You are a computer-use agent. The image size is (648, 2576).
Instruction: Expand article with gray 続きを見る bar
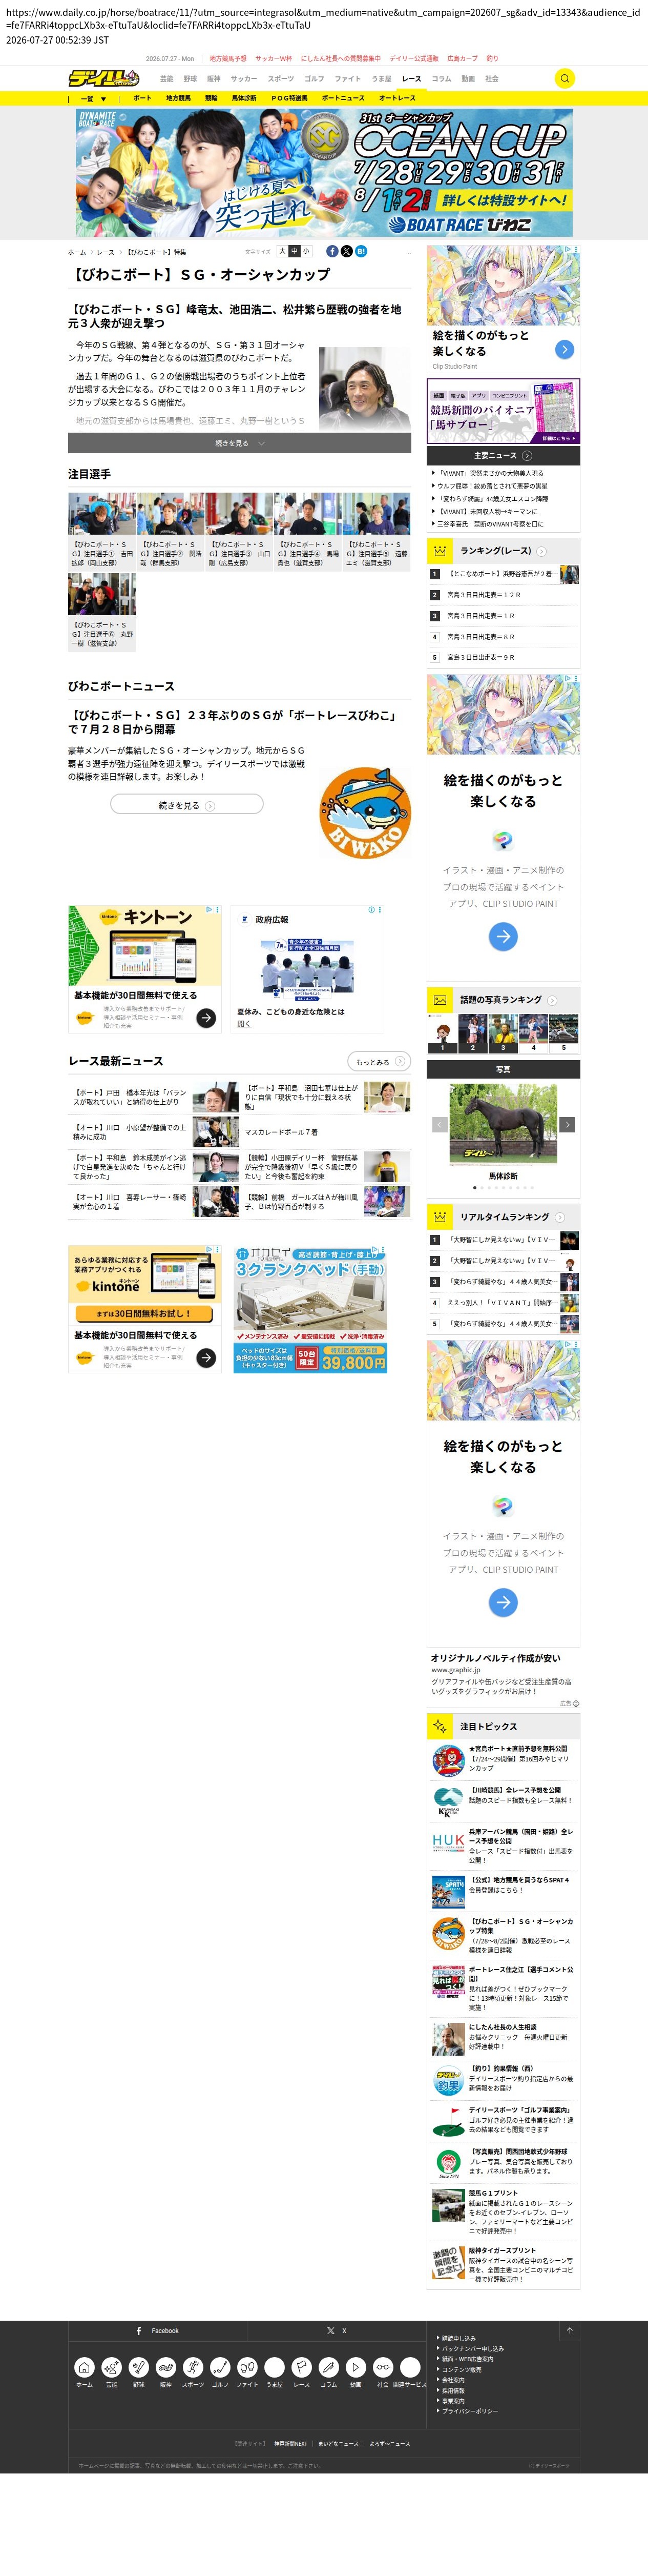point(239,443)
